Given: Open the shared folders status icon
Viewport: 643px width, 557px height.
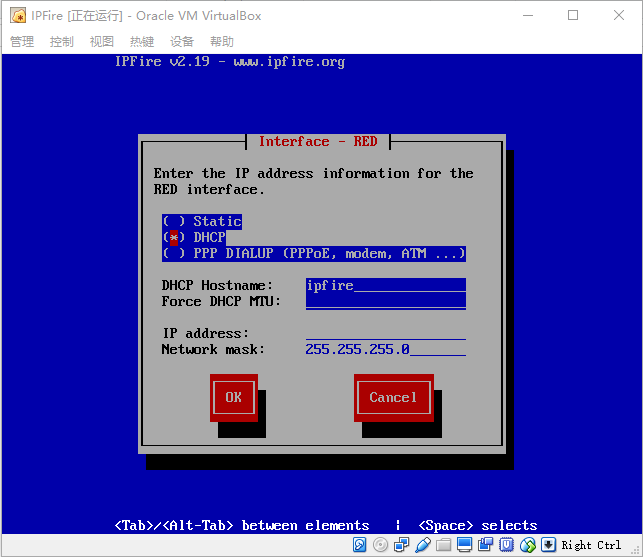Looking at the screenshot, I should [443, 545].
